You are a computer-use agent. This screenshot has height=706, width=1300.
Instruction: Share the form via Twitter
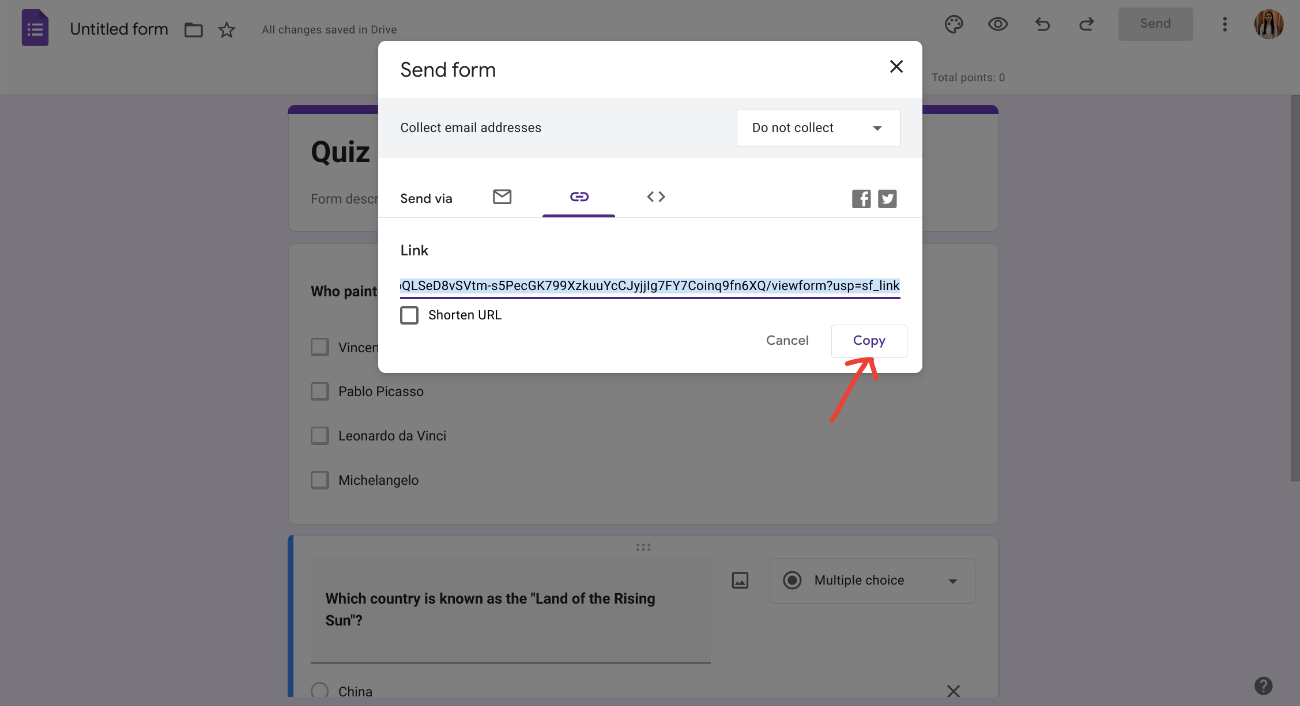887,198
